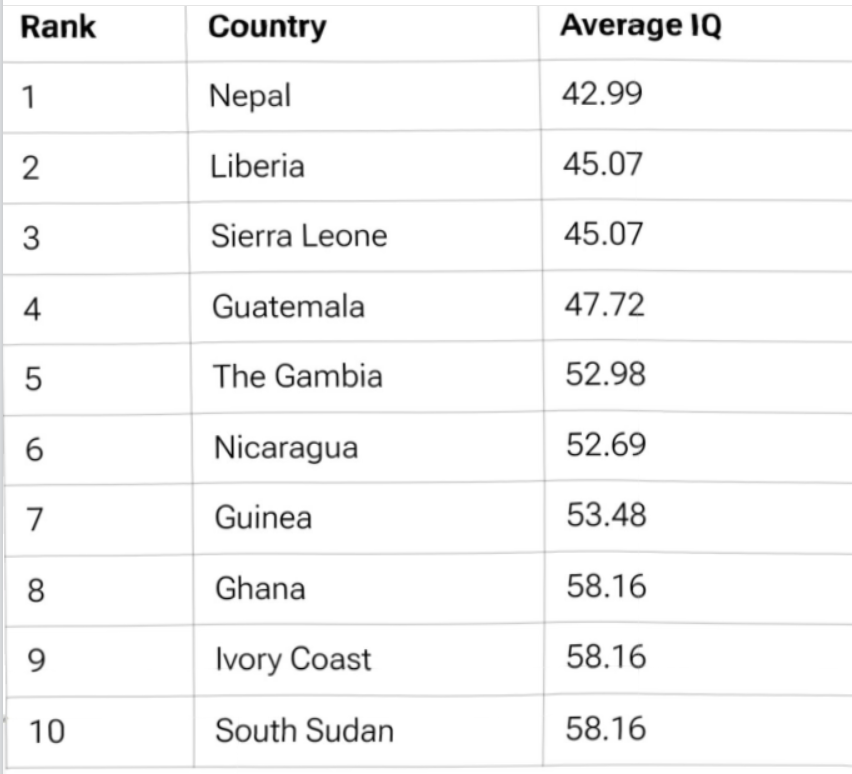
Task: Select the South Sudan cell
Action: [304, 730]
